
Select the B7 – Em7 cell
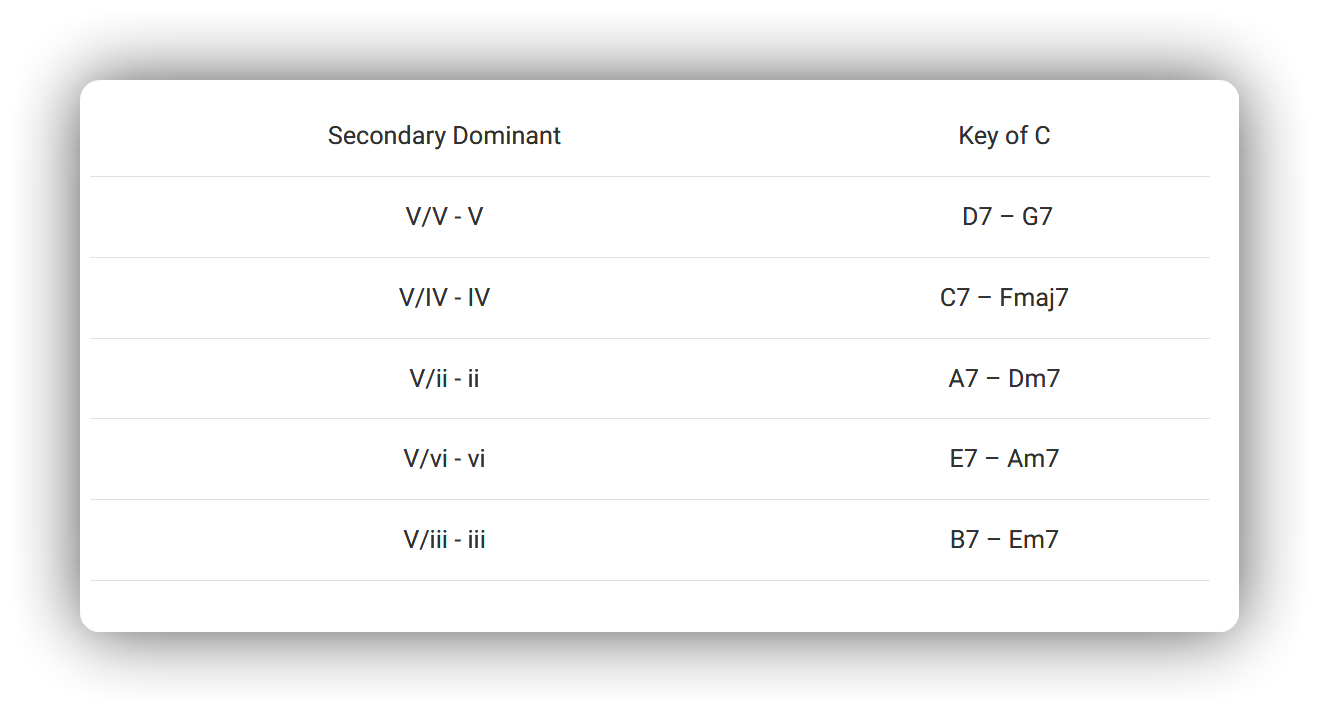(x=1004, y=540)
